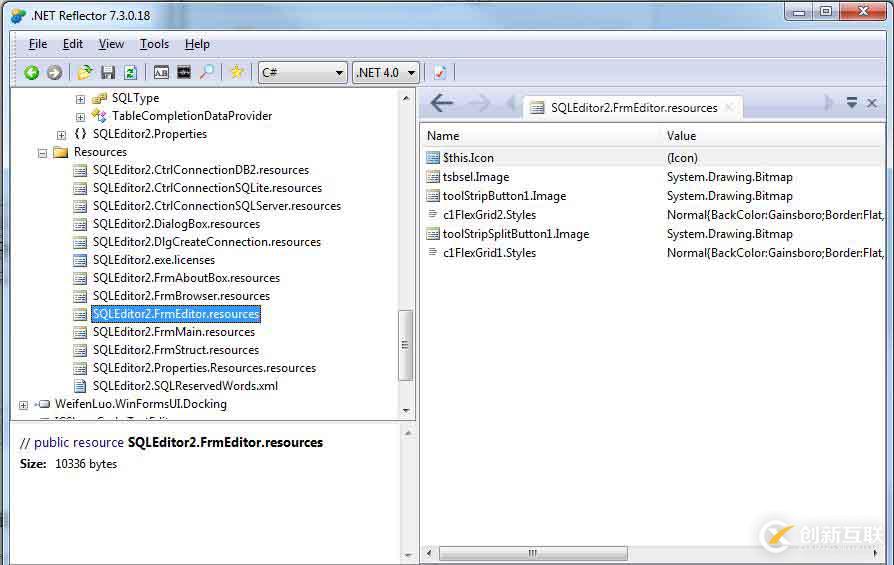
Task: Expand the TableCompletionDataProvider node
Action: (x=80, y=117)
